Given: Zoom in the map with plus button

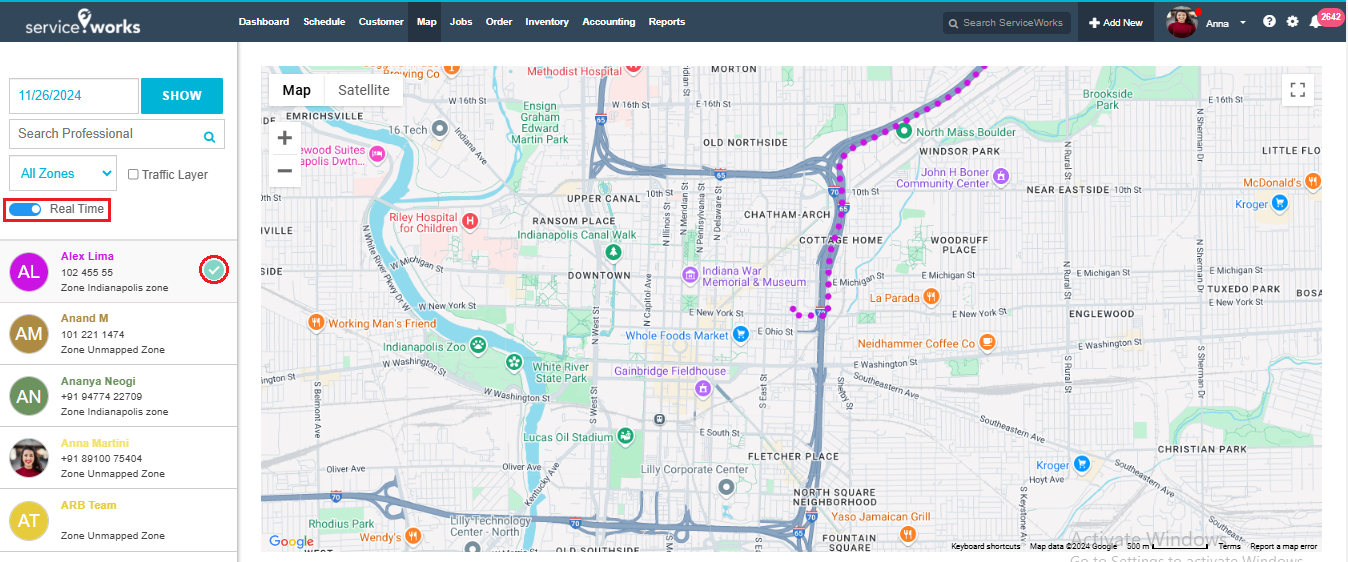Looking at the screenshot, I should (284, 138).
